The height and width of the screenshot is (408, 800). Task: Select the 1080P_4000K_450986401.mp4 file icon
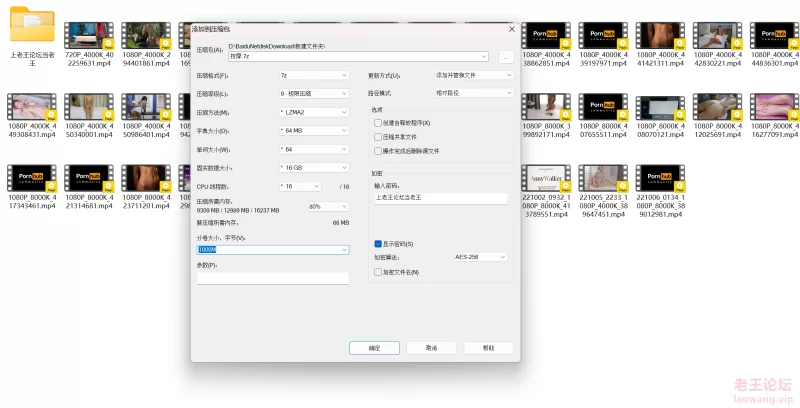[x=146, y=107]
